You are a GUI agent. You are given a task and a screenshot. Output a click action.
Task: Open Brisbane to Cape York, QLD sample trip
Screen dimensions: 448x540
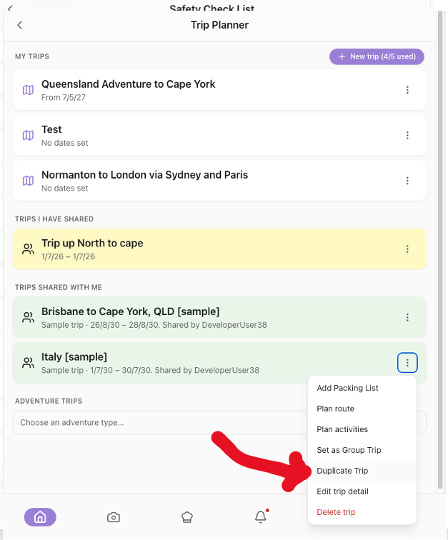tap(220, 317)
